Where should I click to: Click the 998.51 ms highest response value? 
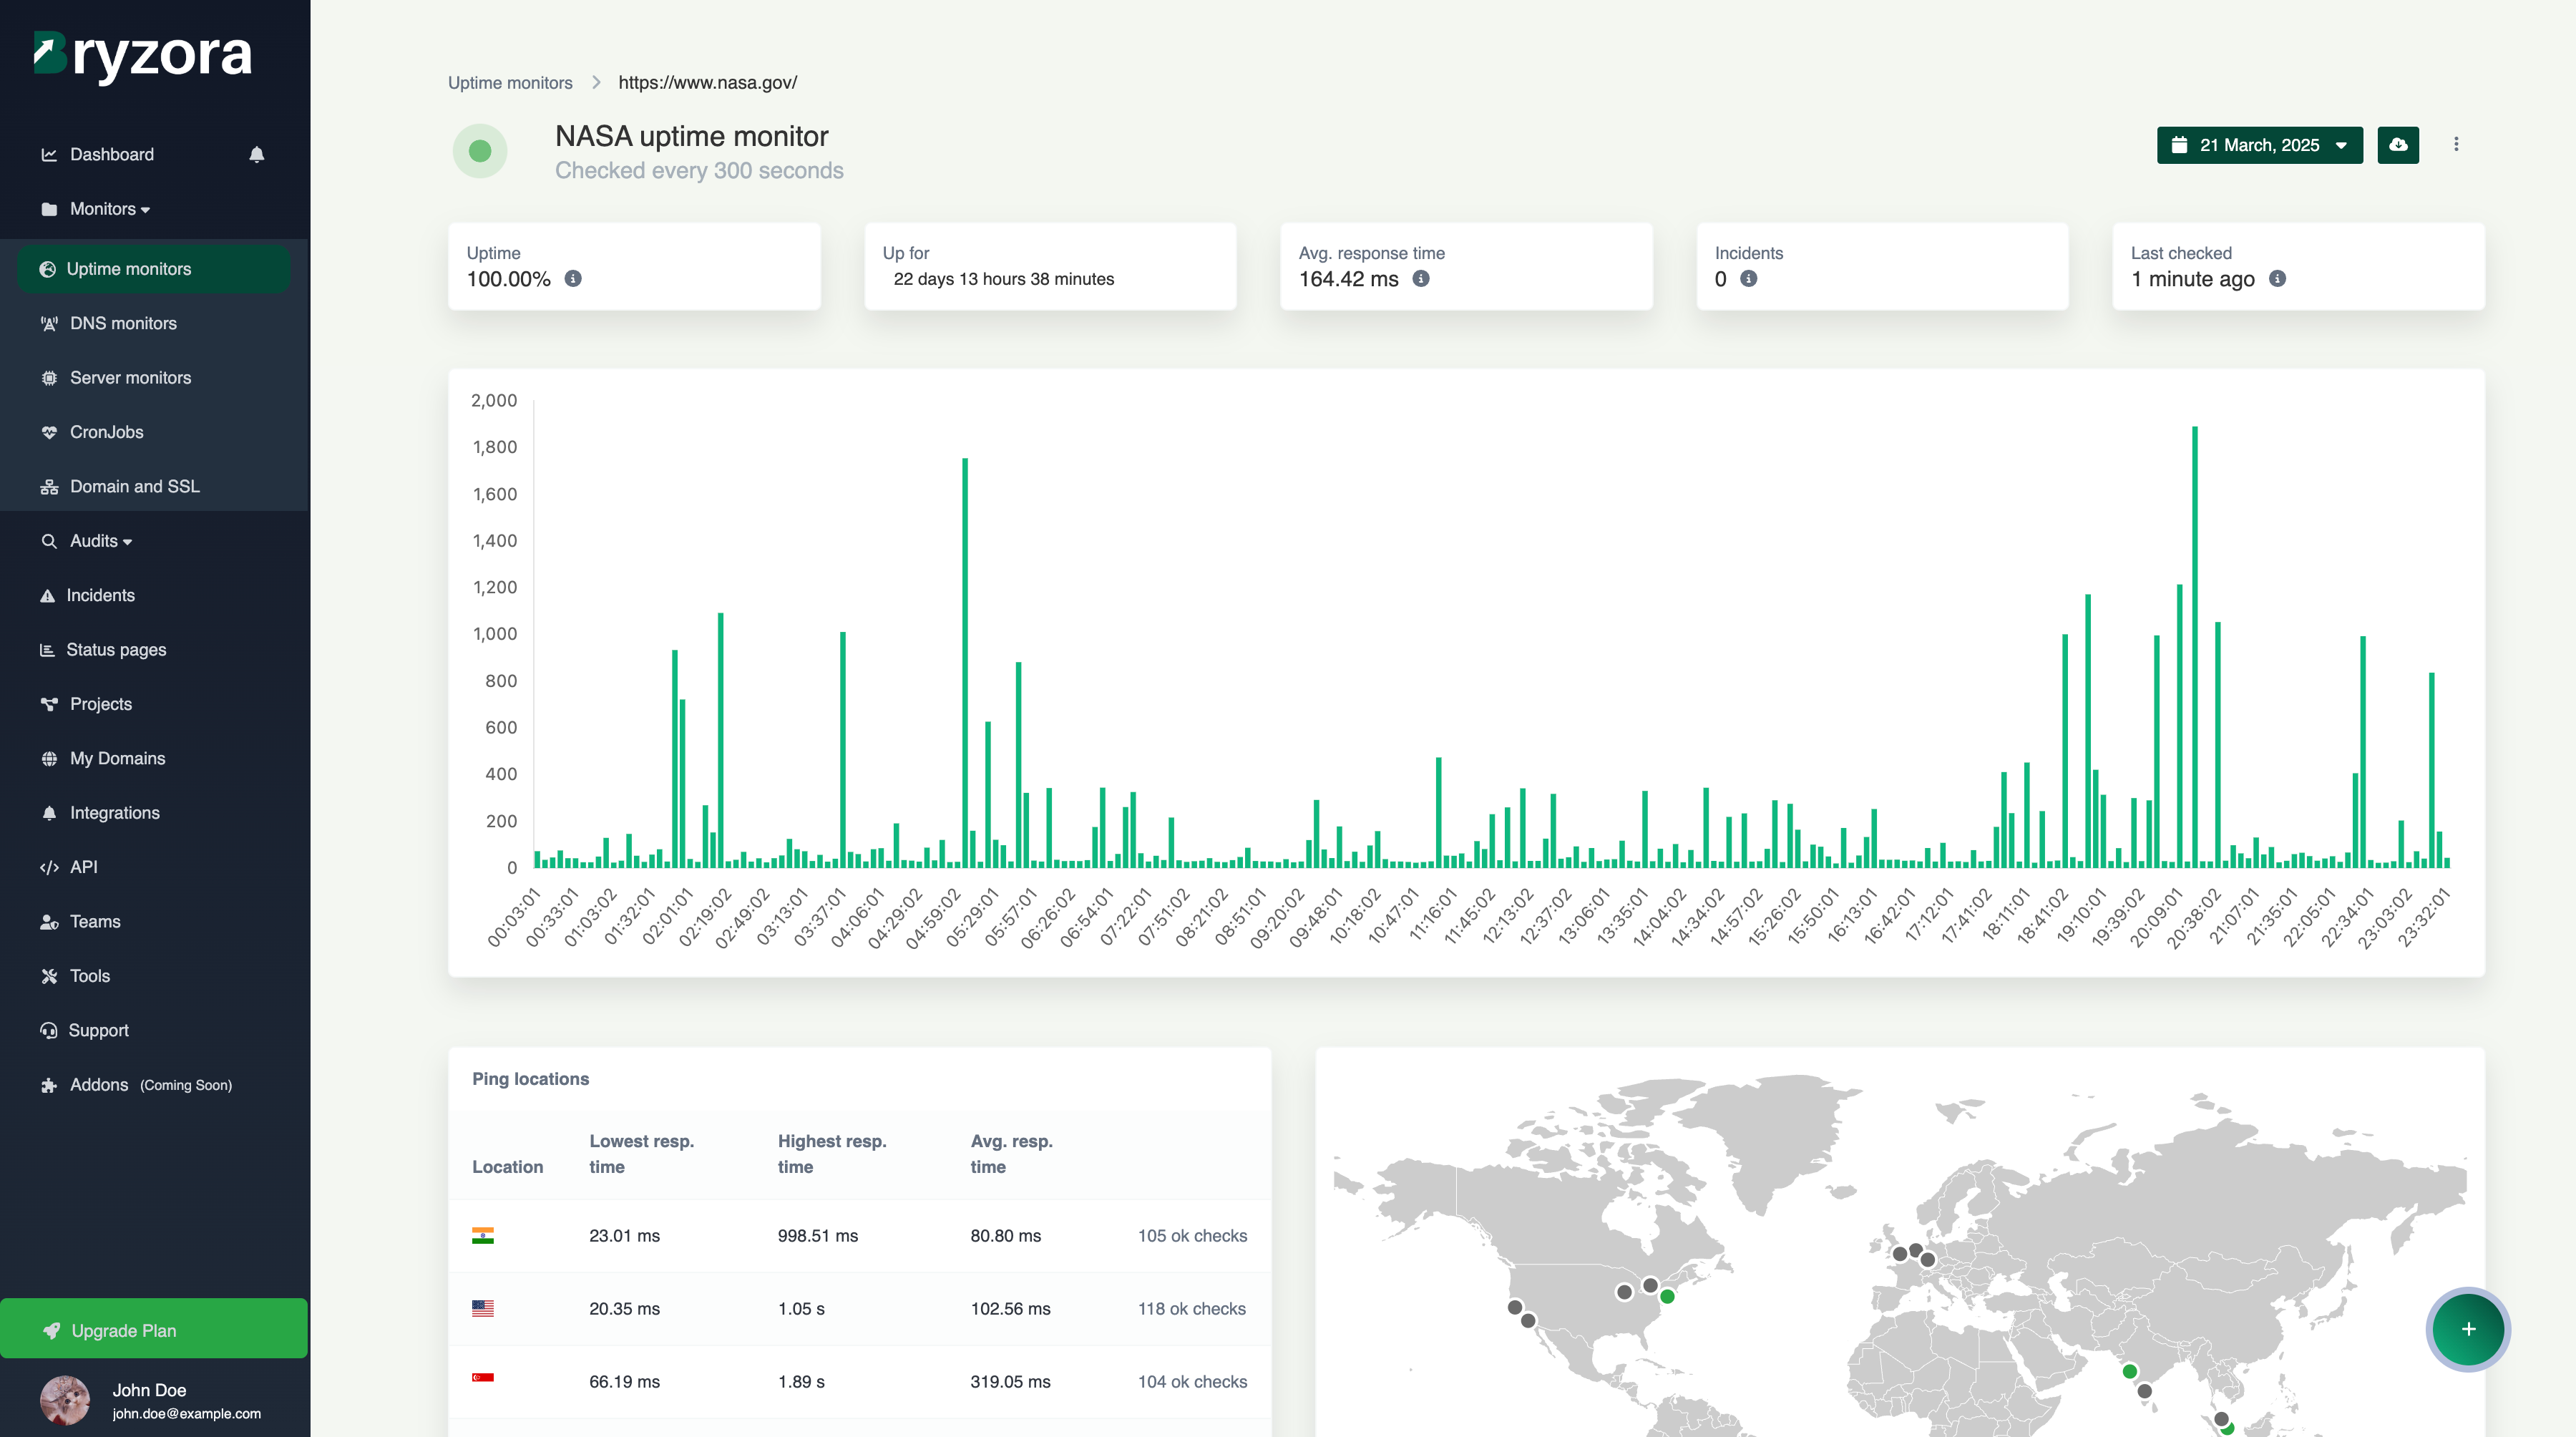(818, 1236)
